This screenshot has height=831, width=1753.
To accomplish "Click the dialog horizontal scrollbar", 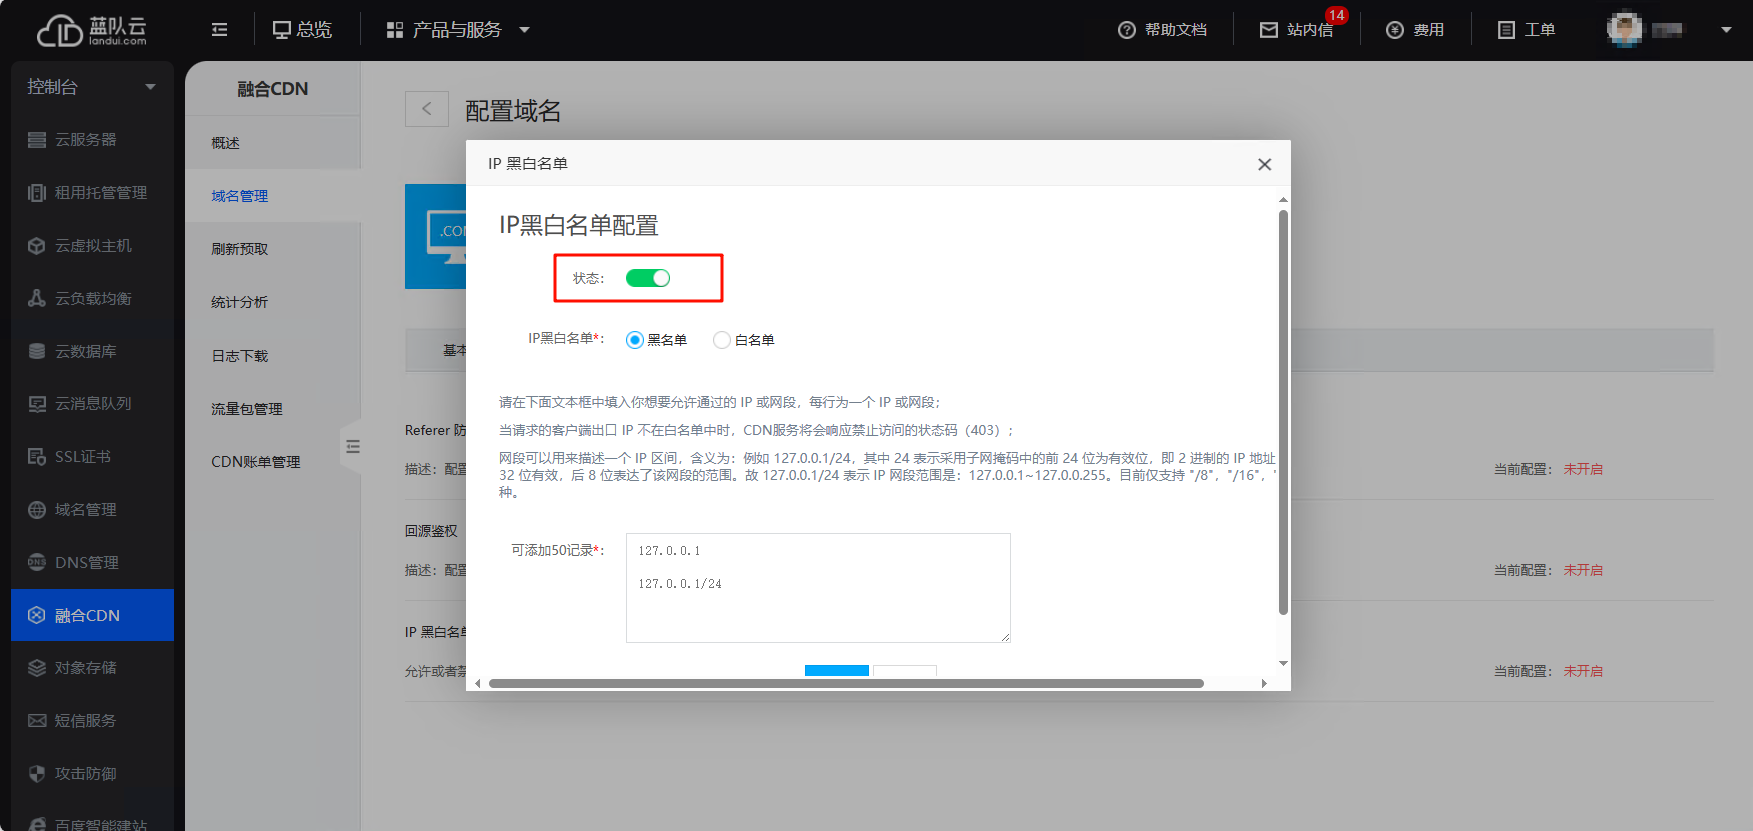I will pos(846,684).
